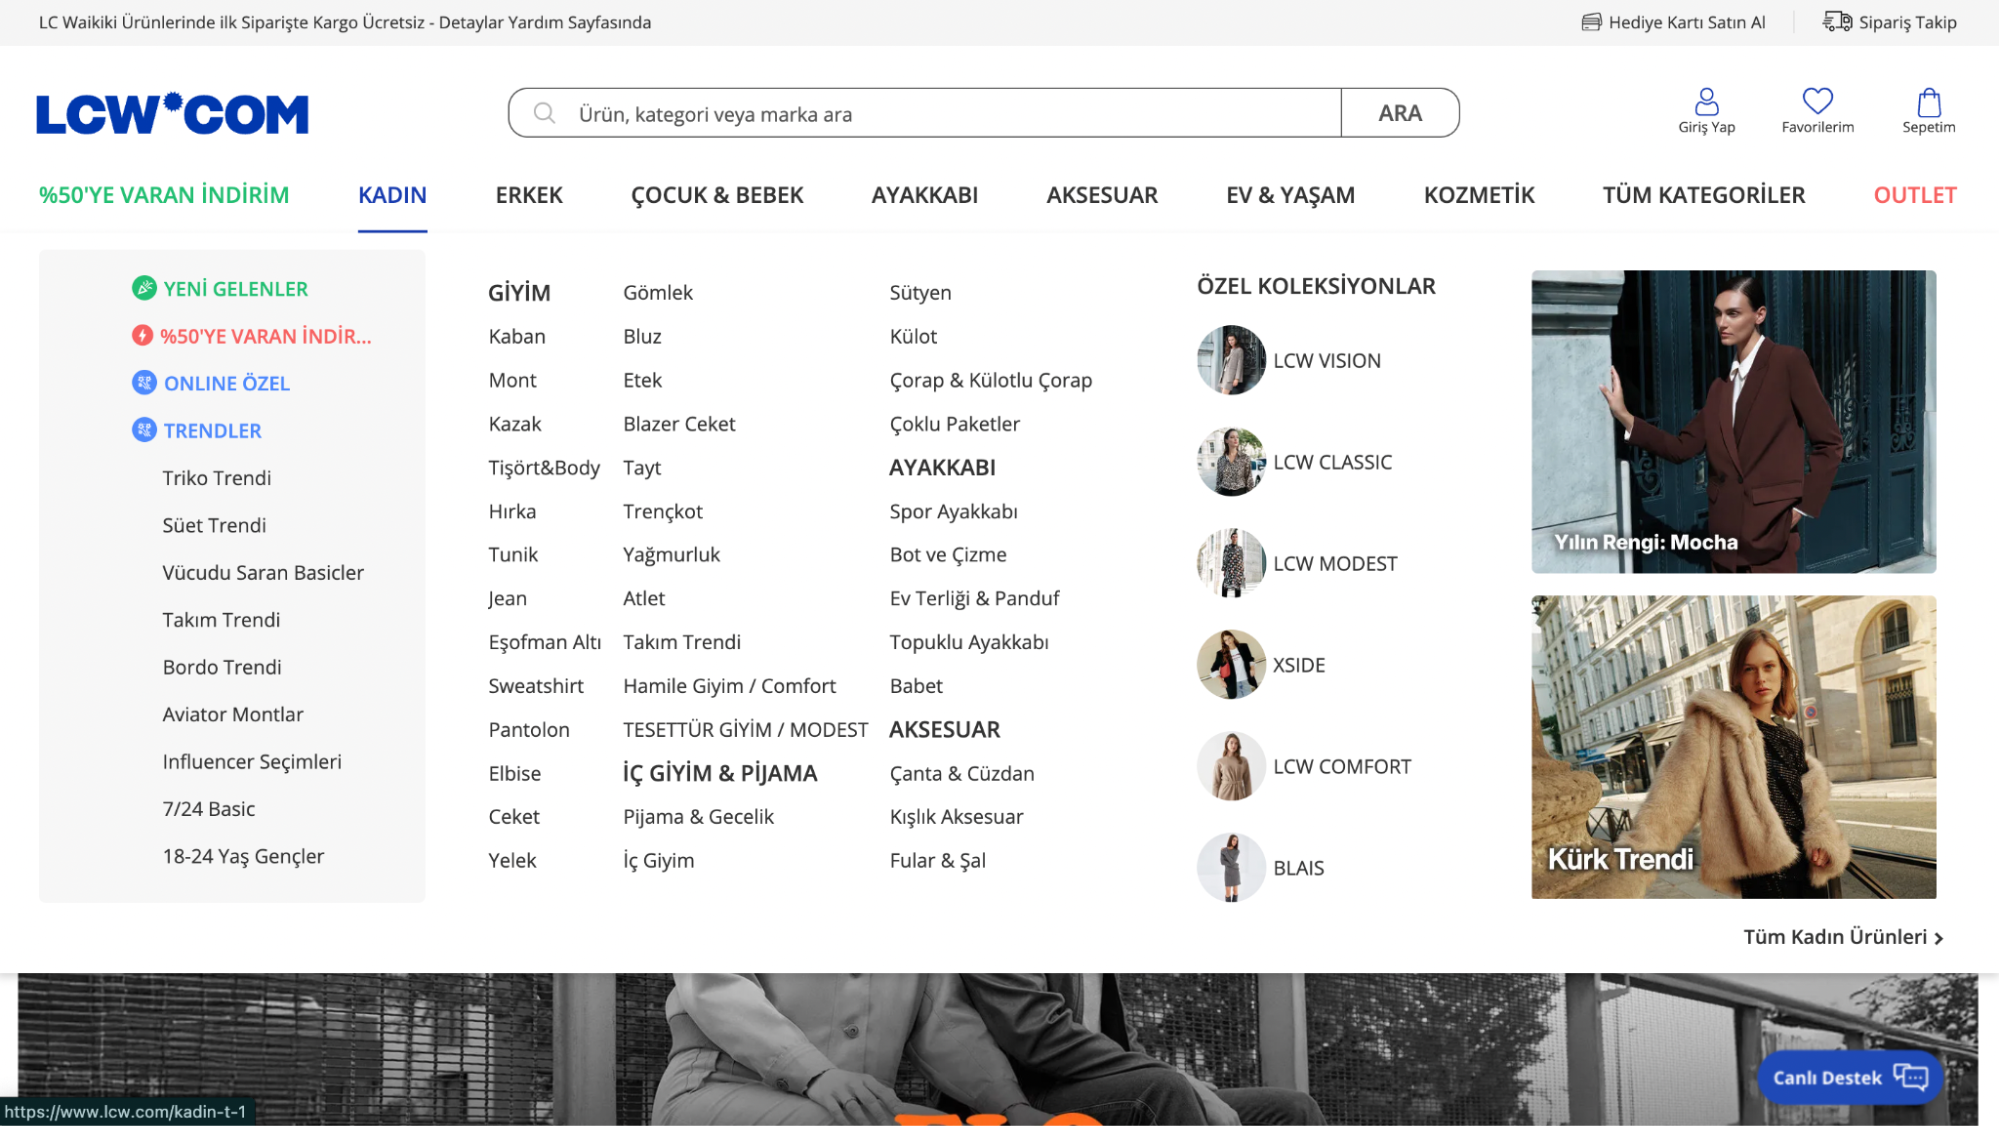Click the ARA search button
Image resolution: width=1999 pixels, height=1127 pixels.
(x=1400, y=113)
